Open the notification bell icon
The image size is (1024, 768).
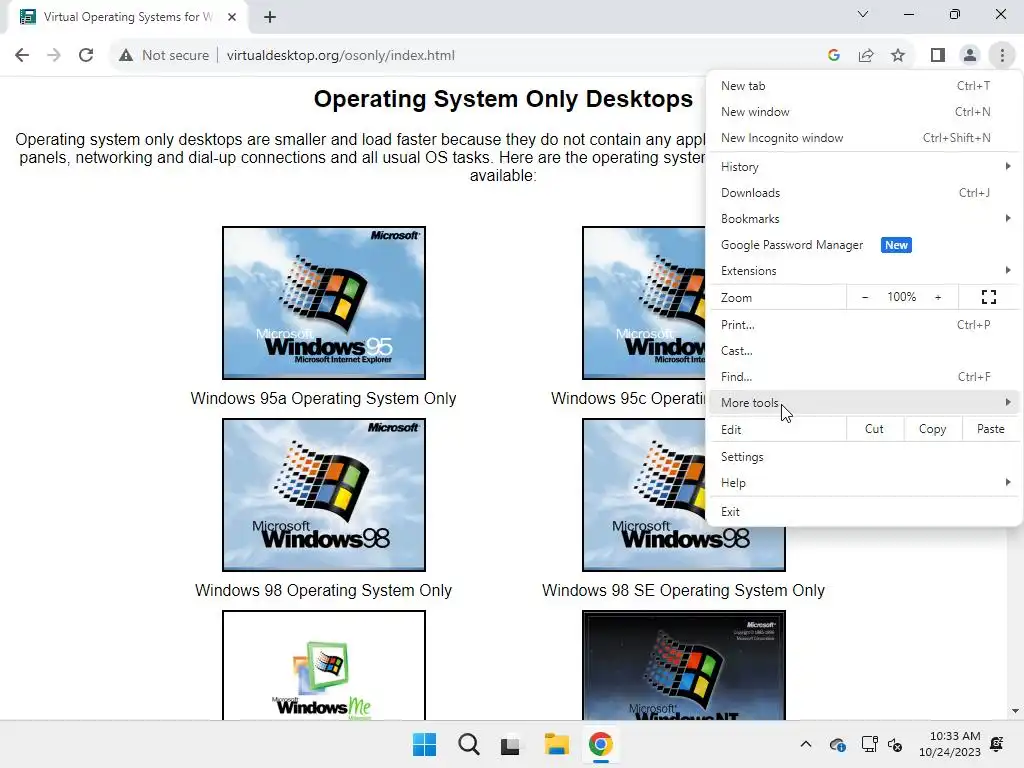[x=997, y=744]
